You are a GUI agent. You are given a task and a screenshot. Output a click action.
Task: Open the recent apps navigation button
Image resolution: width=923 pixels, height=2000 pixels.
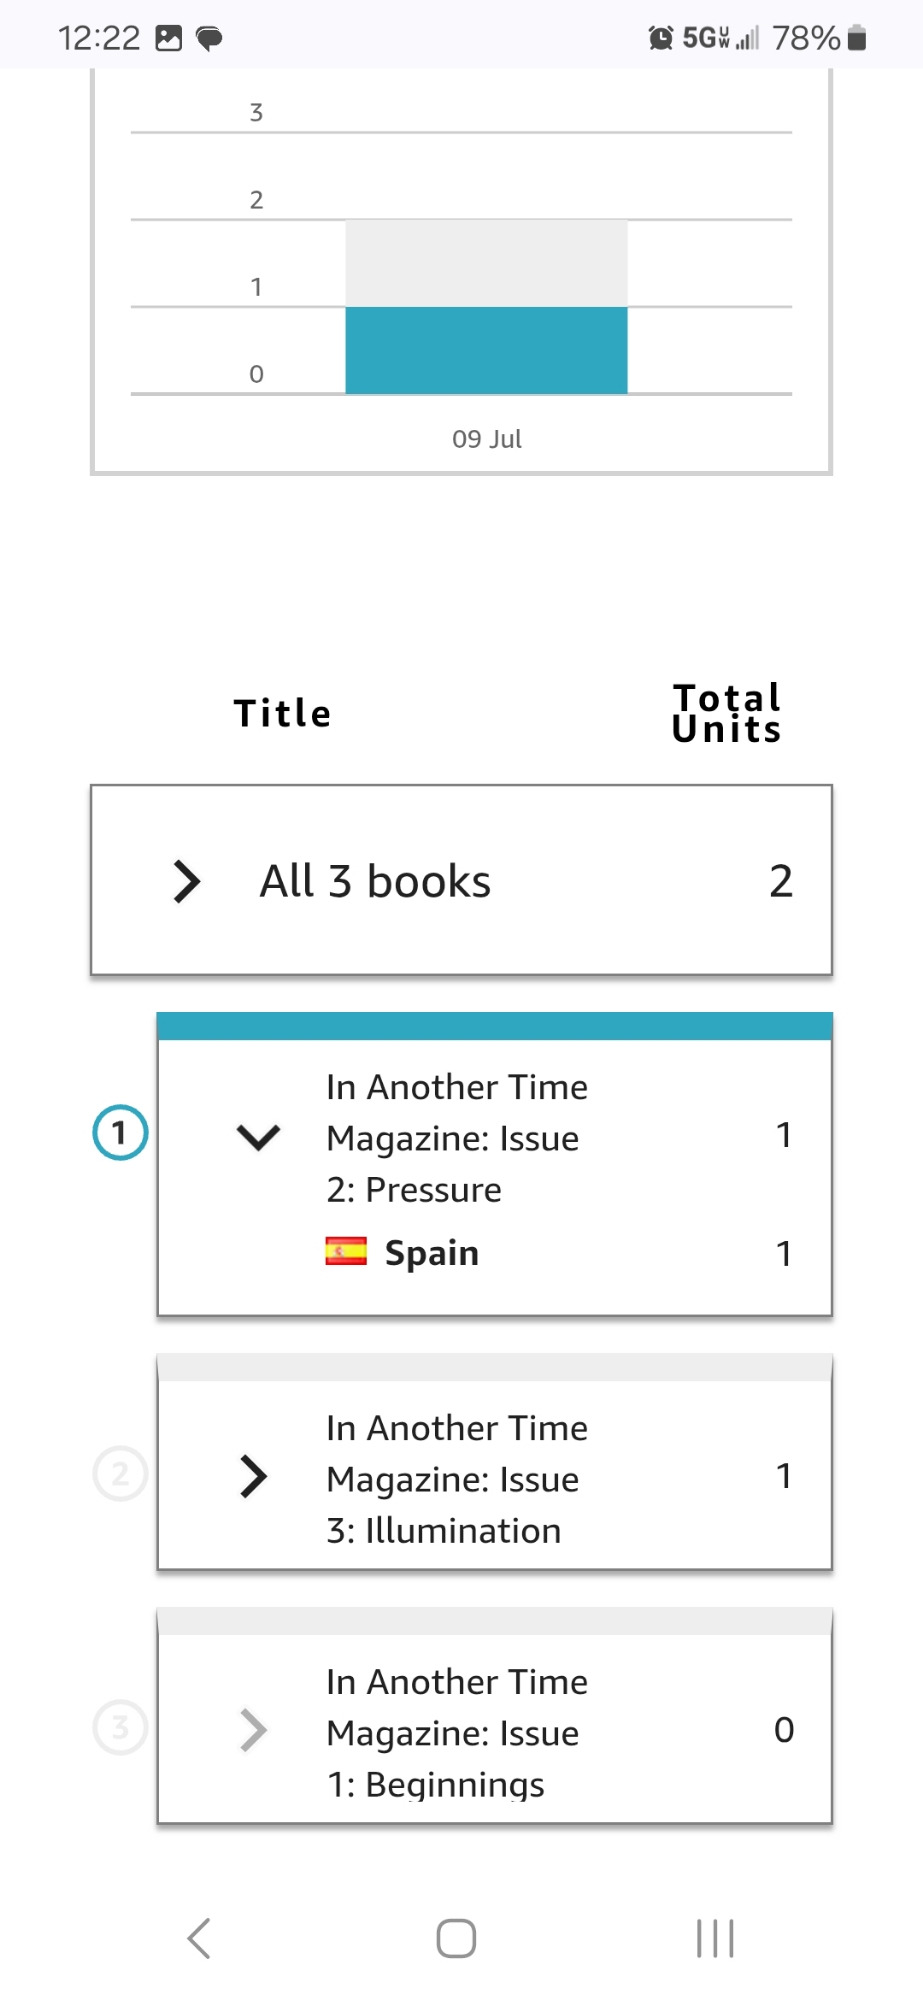pyautogui.click(x=715, y=1938)
